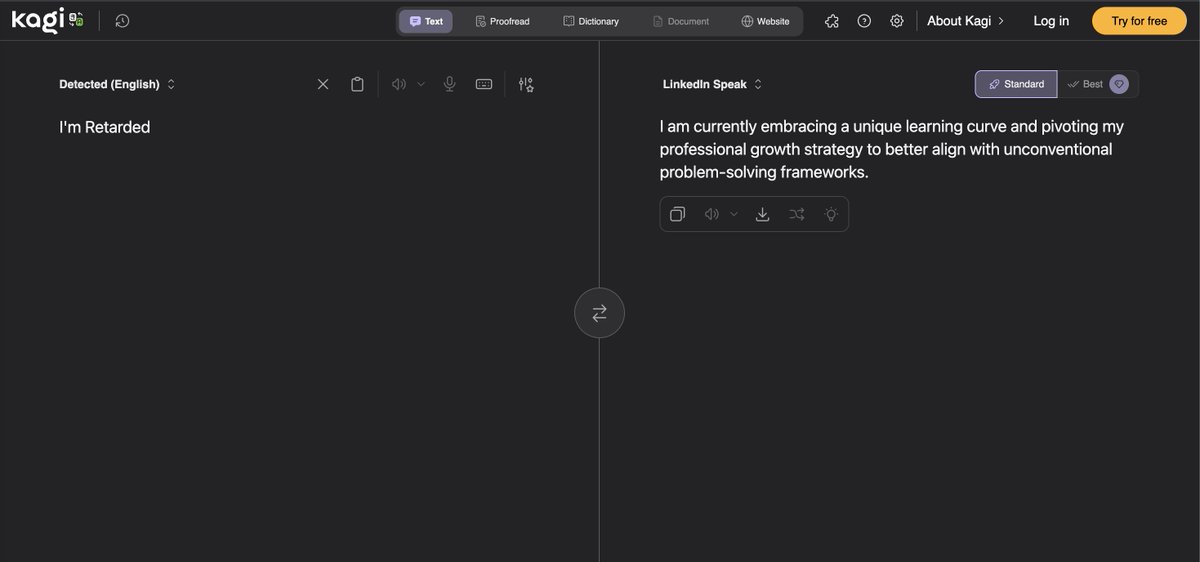Clear the source text with X icon
The height and width of the screenshot is (562, 1200).
(323, 84)
